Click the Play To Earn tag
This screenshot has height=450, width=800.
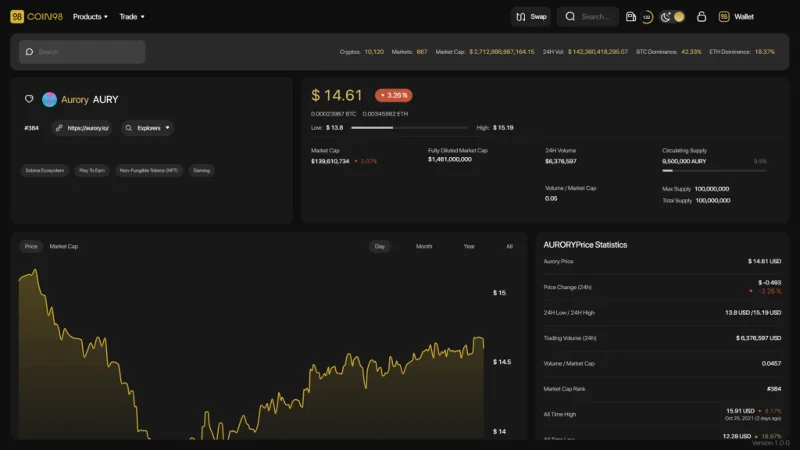click(x=92, y=170)
